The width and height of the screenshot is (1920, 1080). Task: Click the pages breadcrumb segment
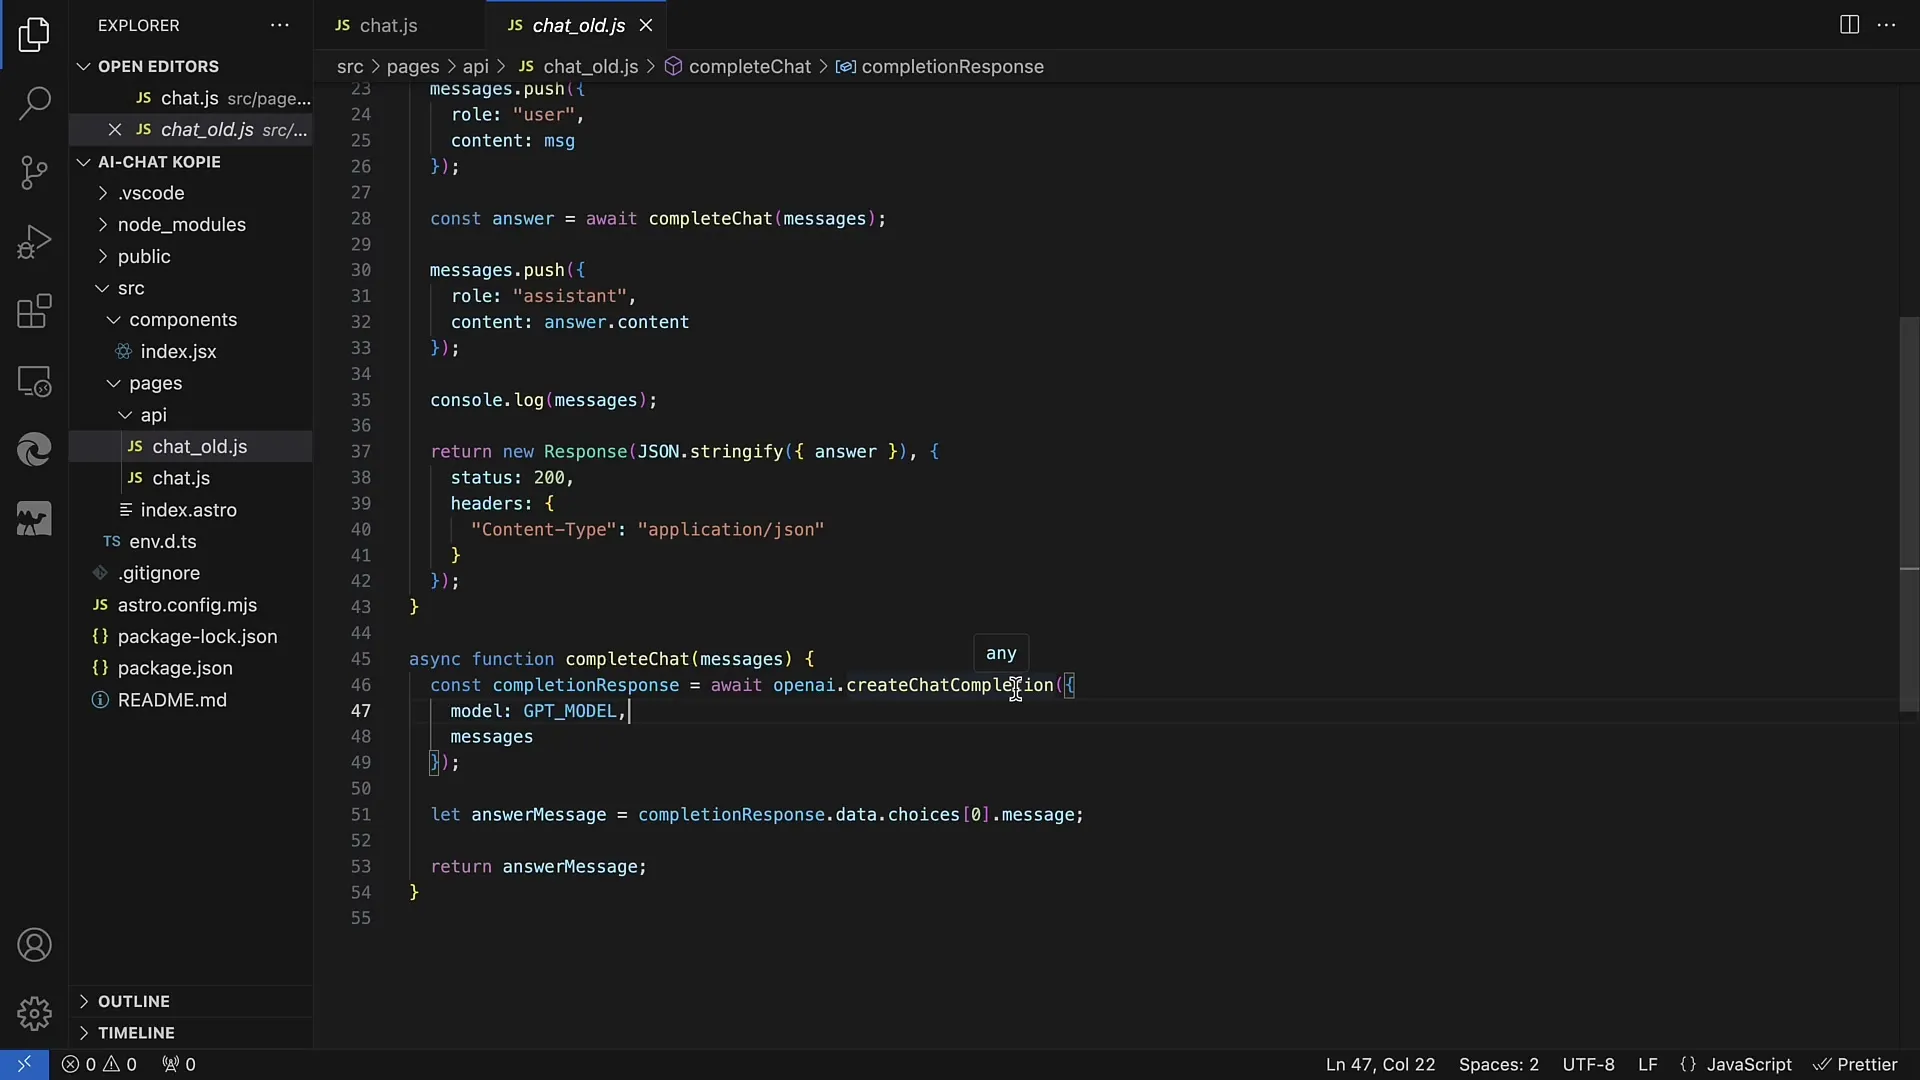pyautogui.click(x=413, y=67)
